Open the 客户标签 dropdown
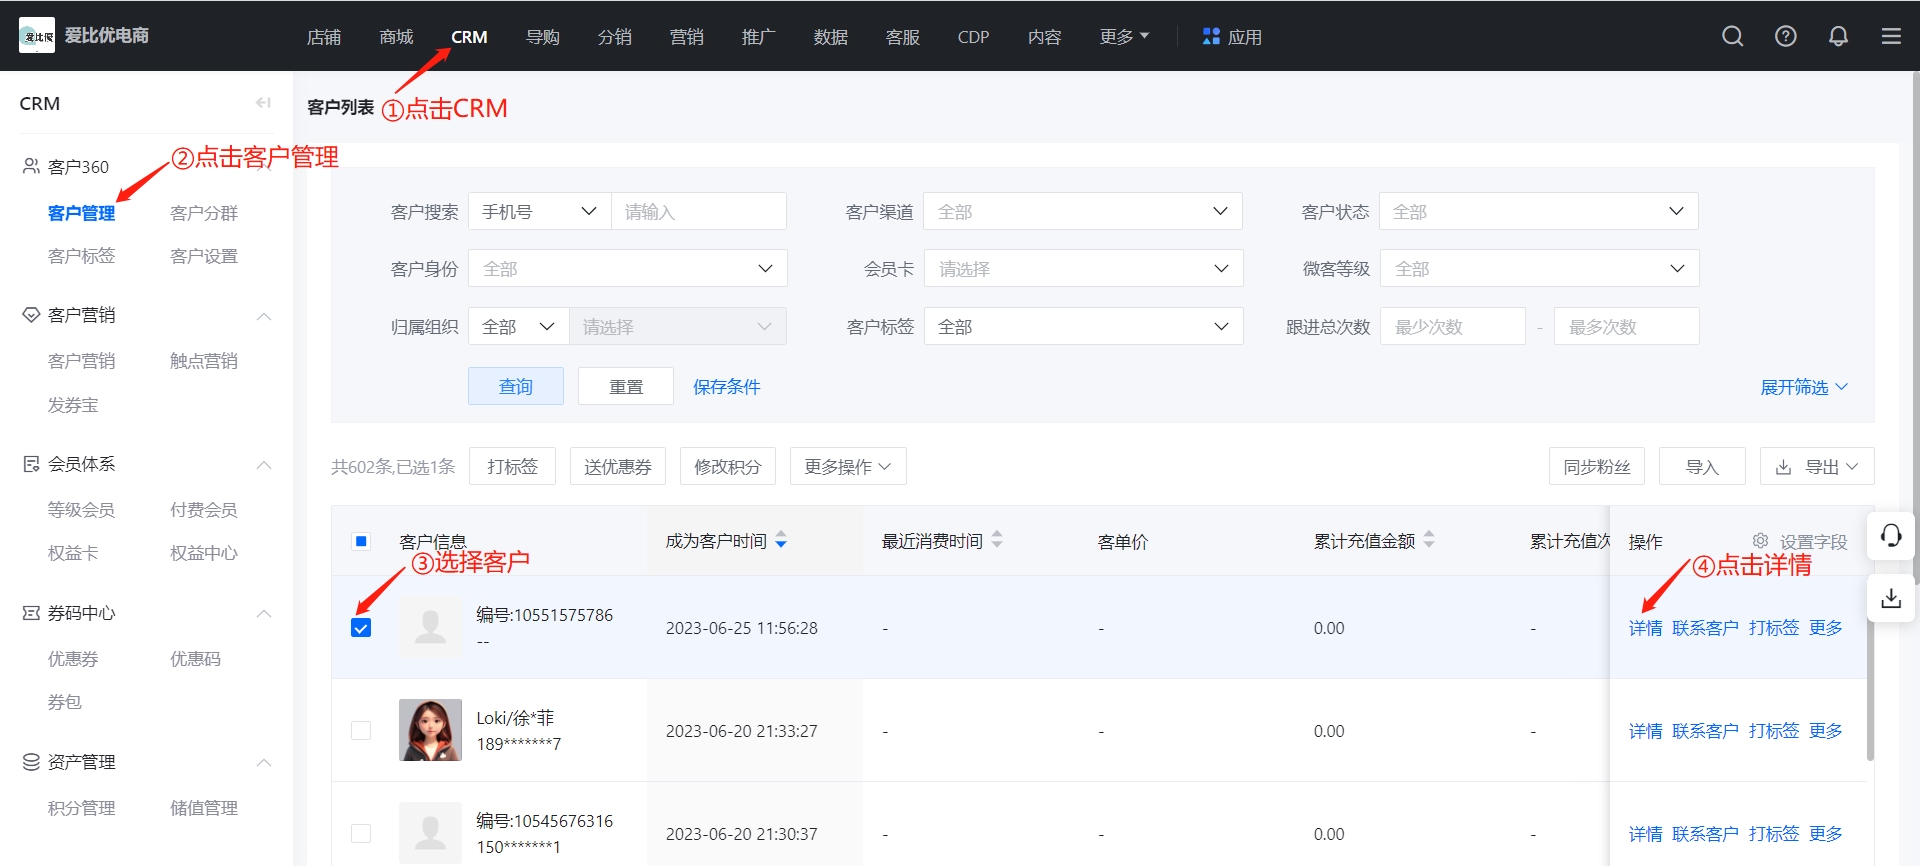The image size is (1920, 866). click(x=1084, y=326)
